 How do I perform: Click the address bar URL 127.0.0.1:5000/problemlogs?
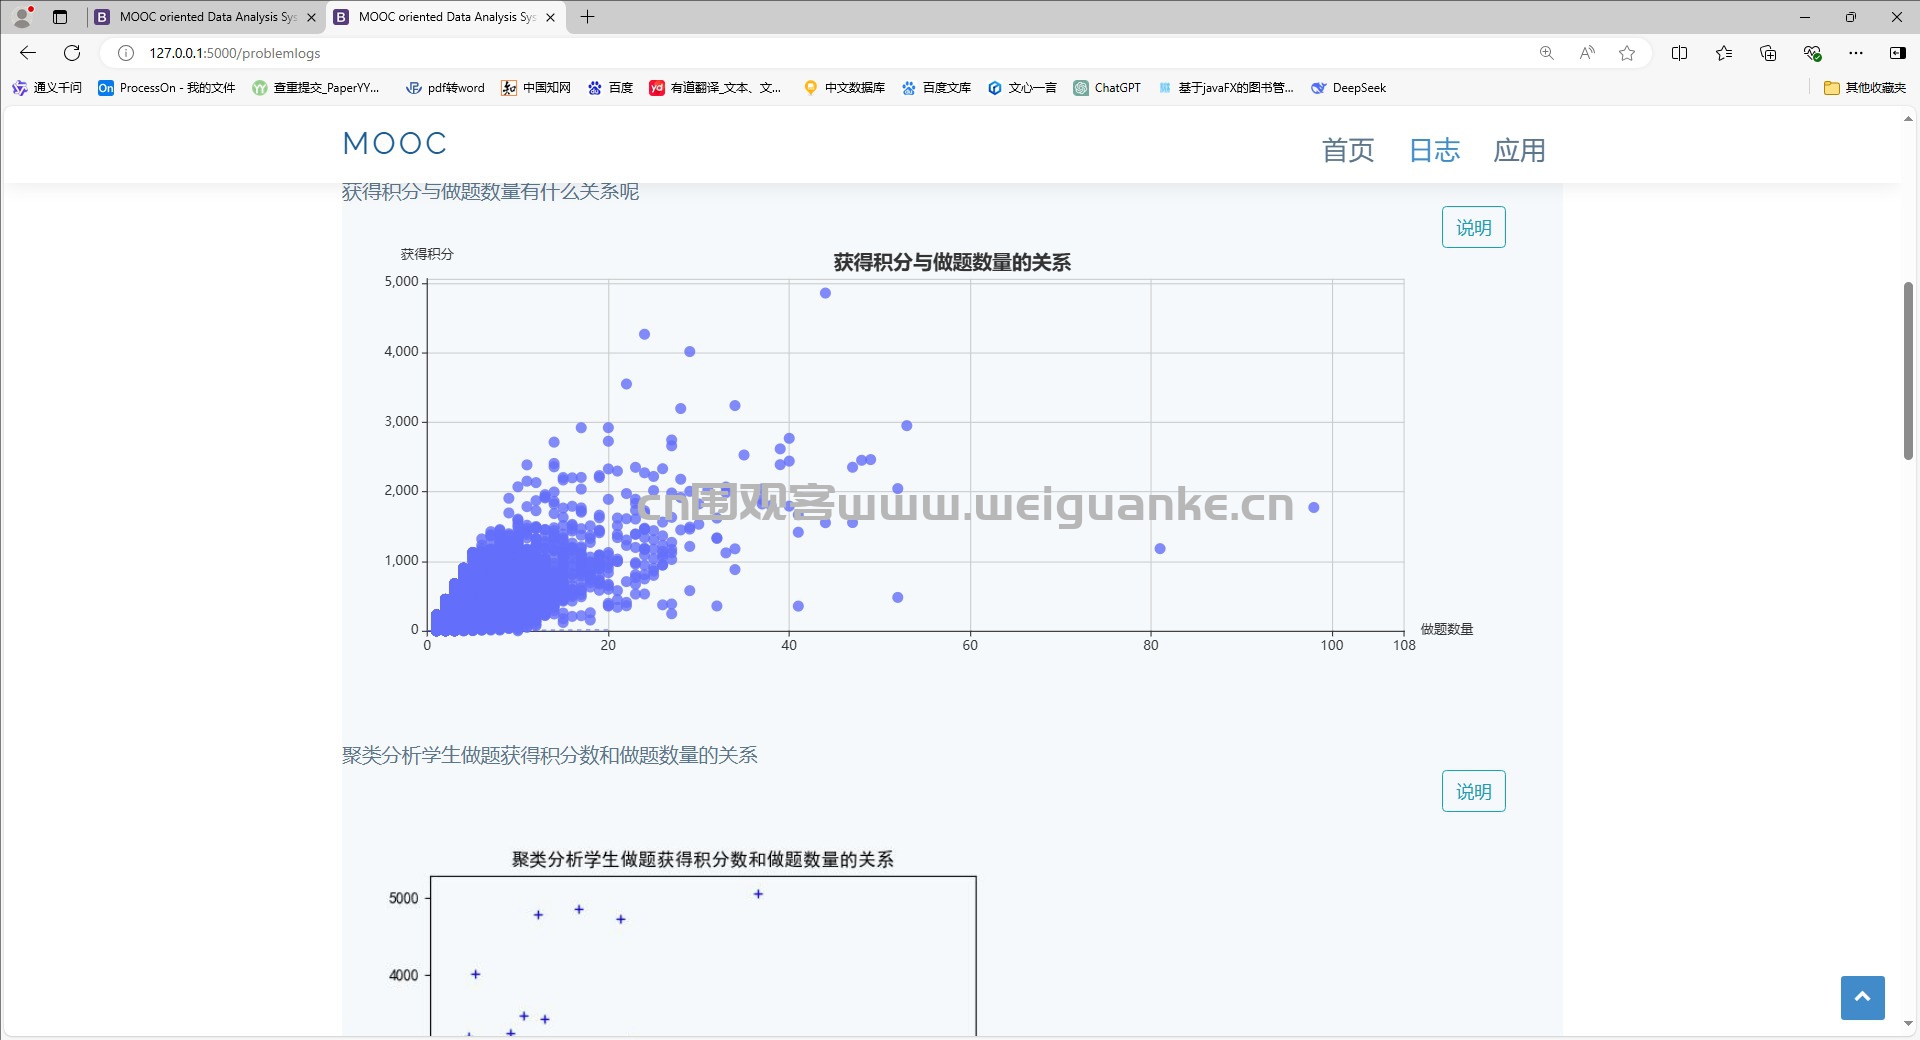(x=235, y=53)
